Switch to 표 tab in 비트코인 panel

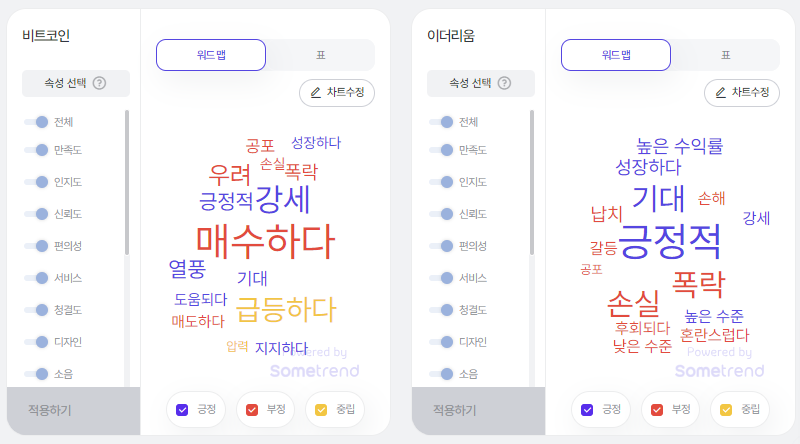tap(320, 55)
